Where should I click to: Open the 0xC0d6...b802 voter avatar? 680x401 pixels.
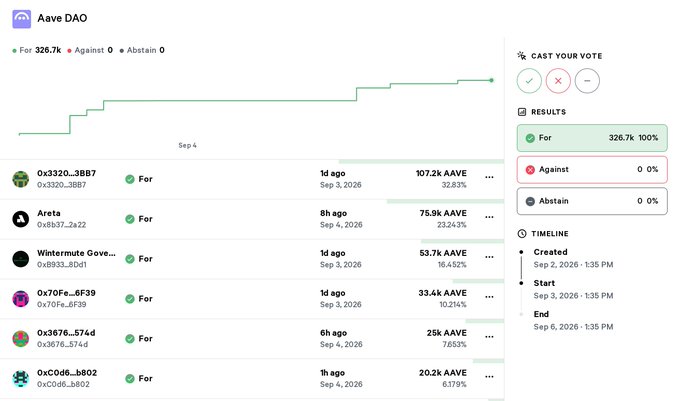pyautogui.click(x=20, y=378)
